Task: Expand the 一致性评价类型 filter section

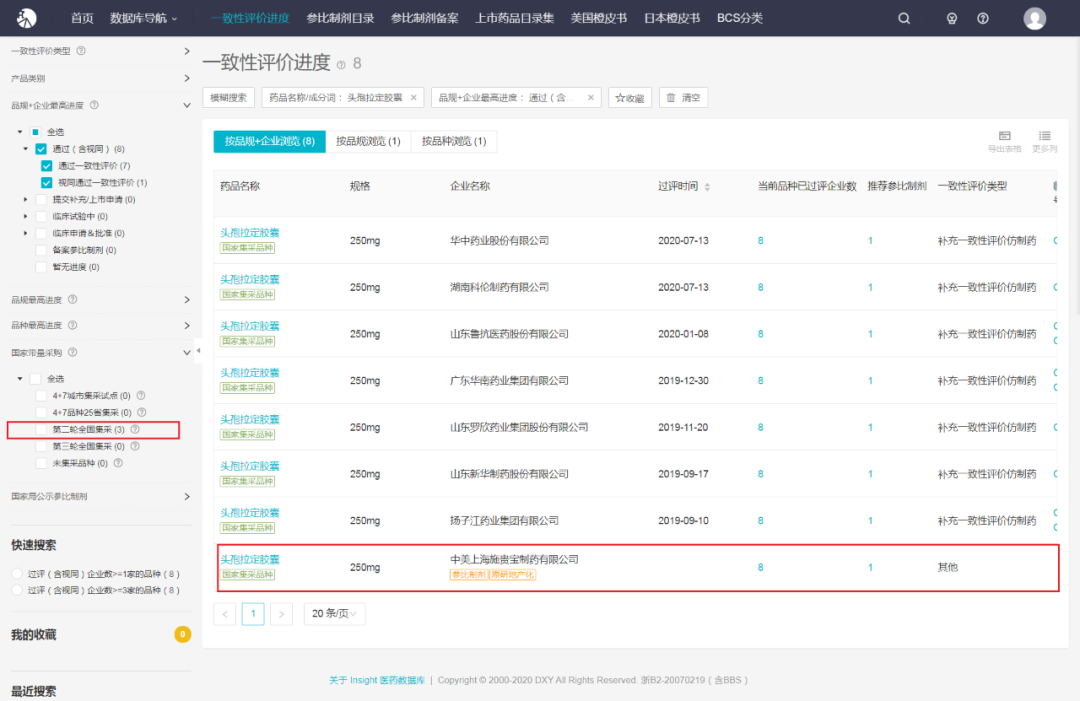Action: coord(187,51)
